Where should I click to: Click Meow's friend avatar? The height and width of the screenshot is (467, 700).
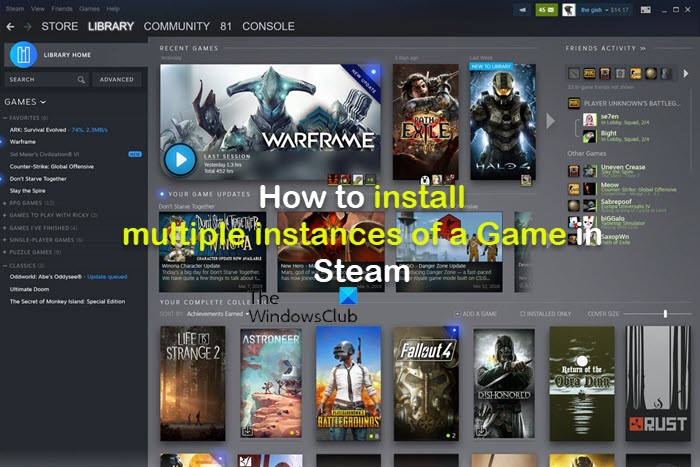click(589, 188)
